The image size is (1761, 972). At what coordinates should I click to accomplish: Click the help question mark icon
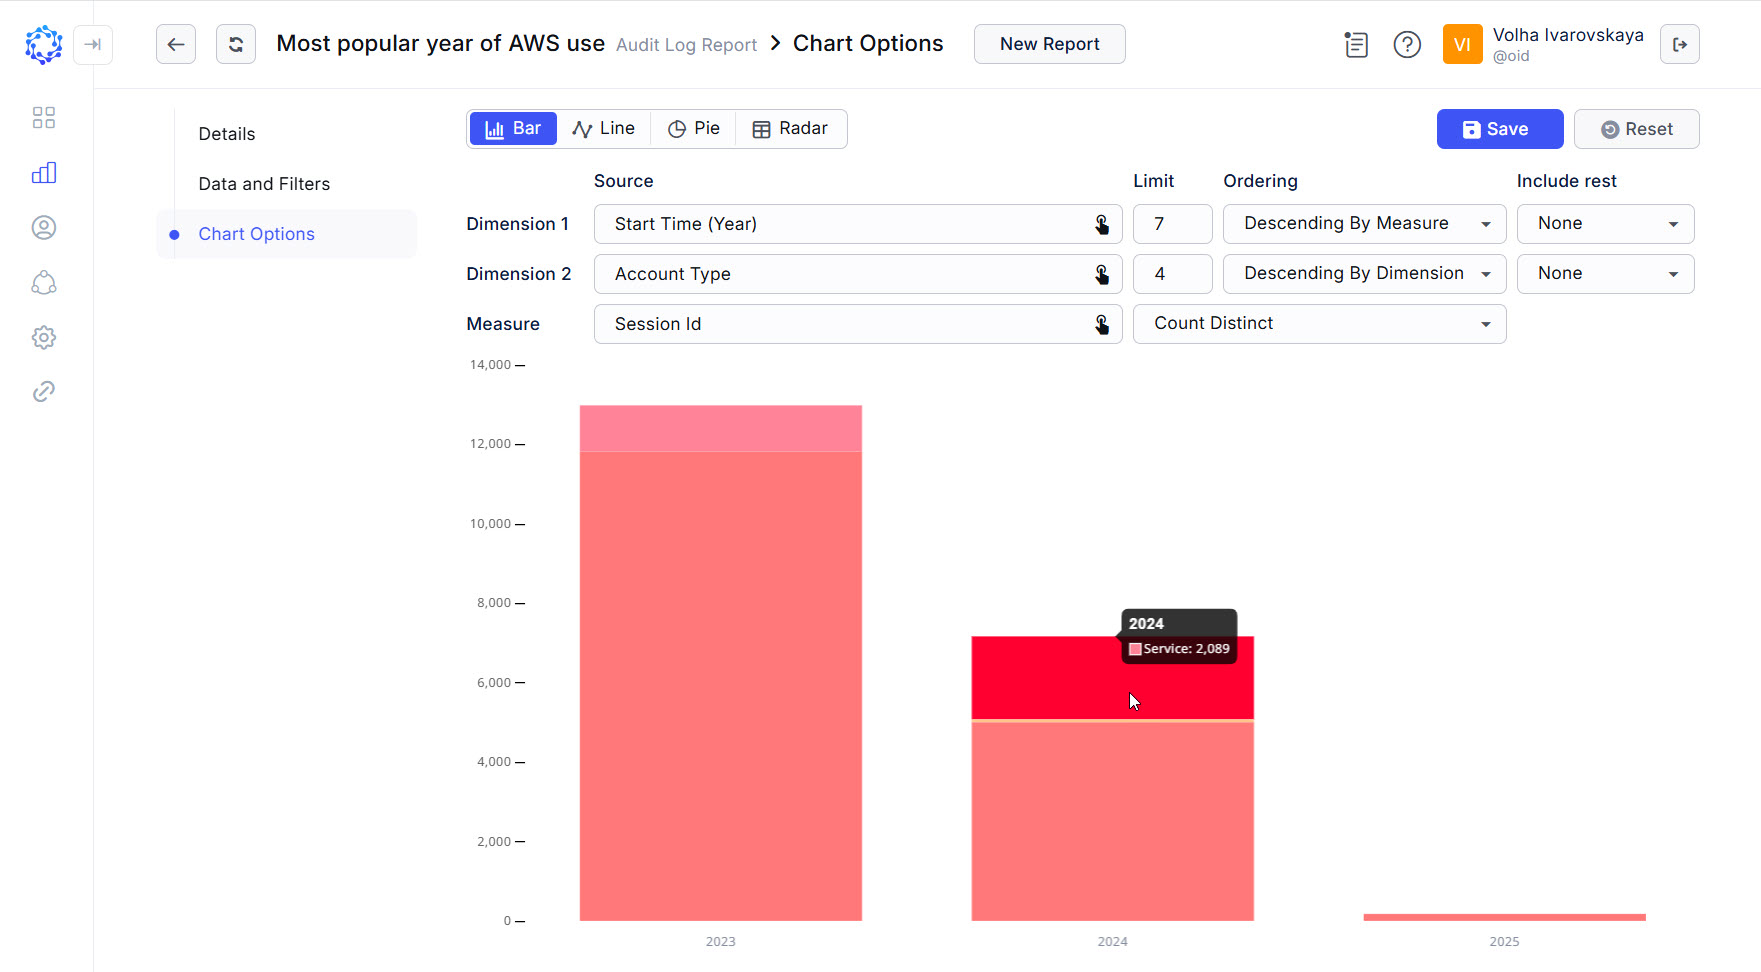1407,44
